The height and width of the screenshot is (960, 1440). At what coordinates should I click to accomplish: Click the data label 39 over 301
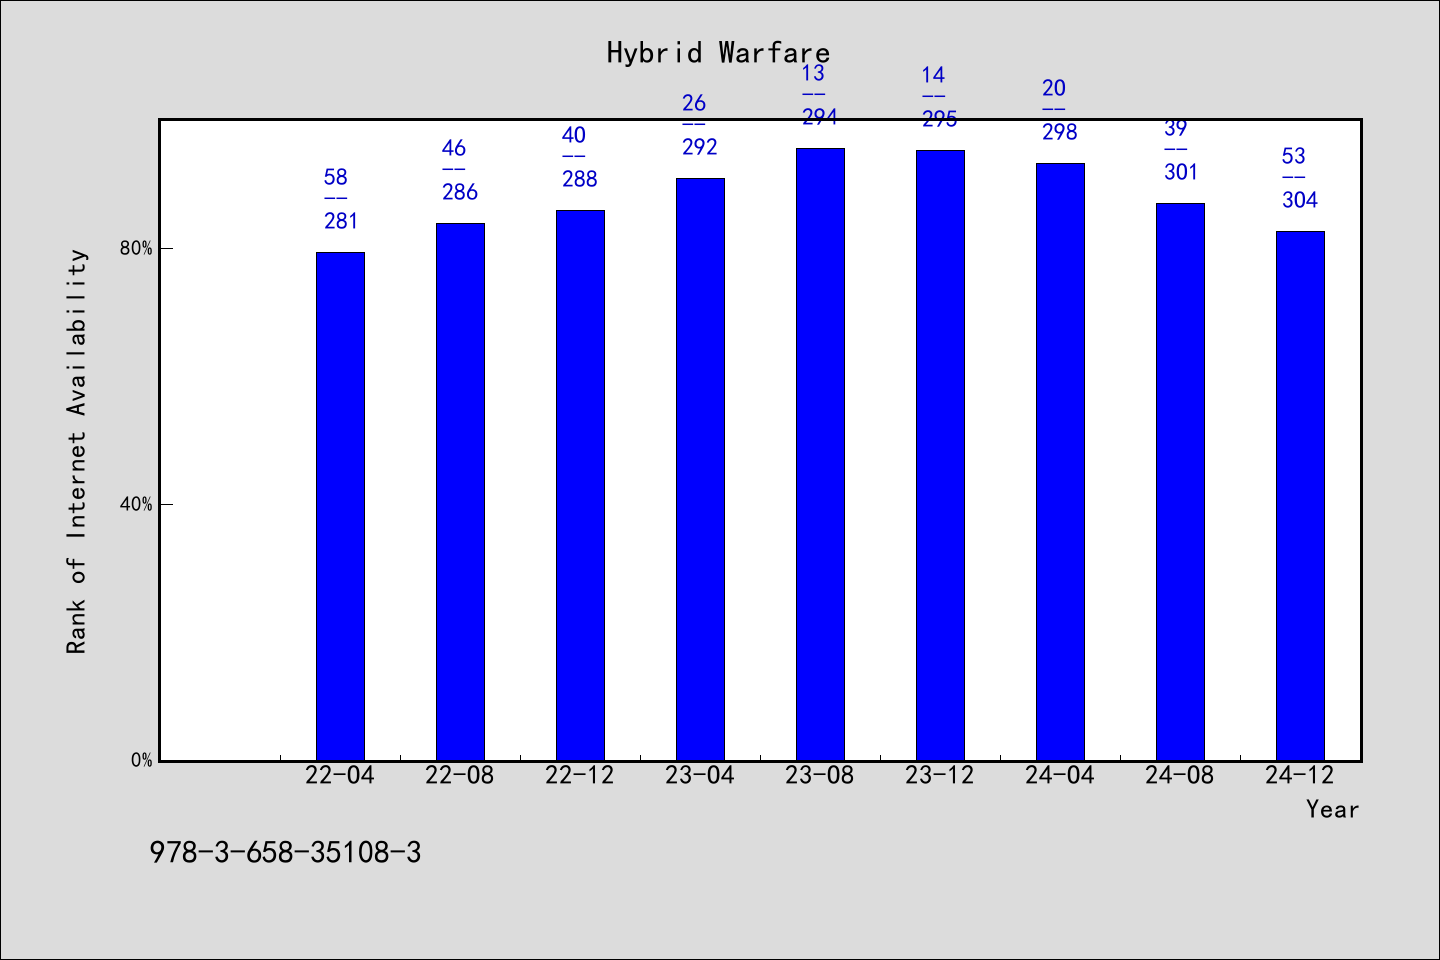pyautogui.click(x=1180, y=150)
